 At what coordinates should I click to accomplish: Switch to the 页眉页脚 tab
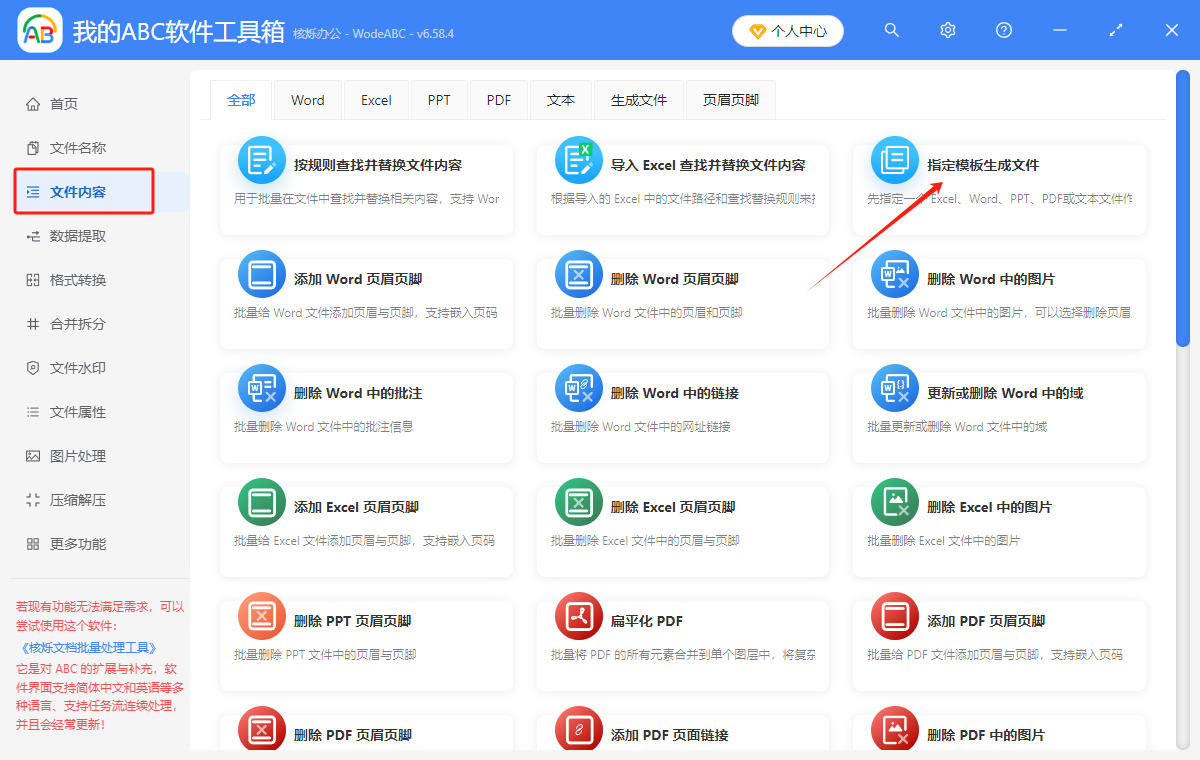730,99
